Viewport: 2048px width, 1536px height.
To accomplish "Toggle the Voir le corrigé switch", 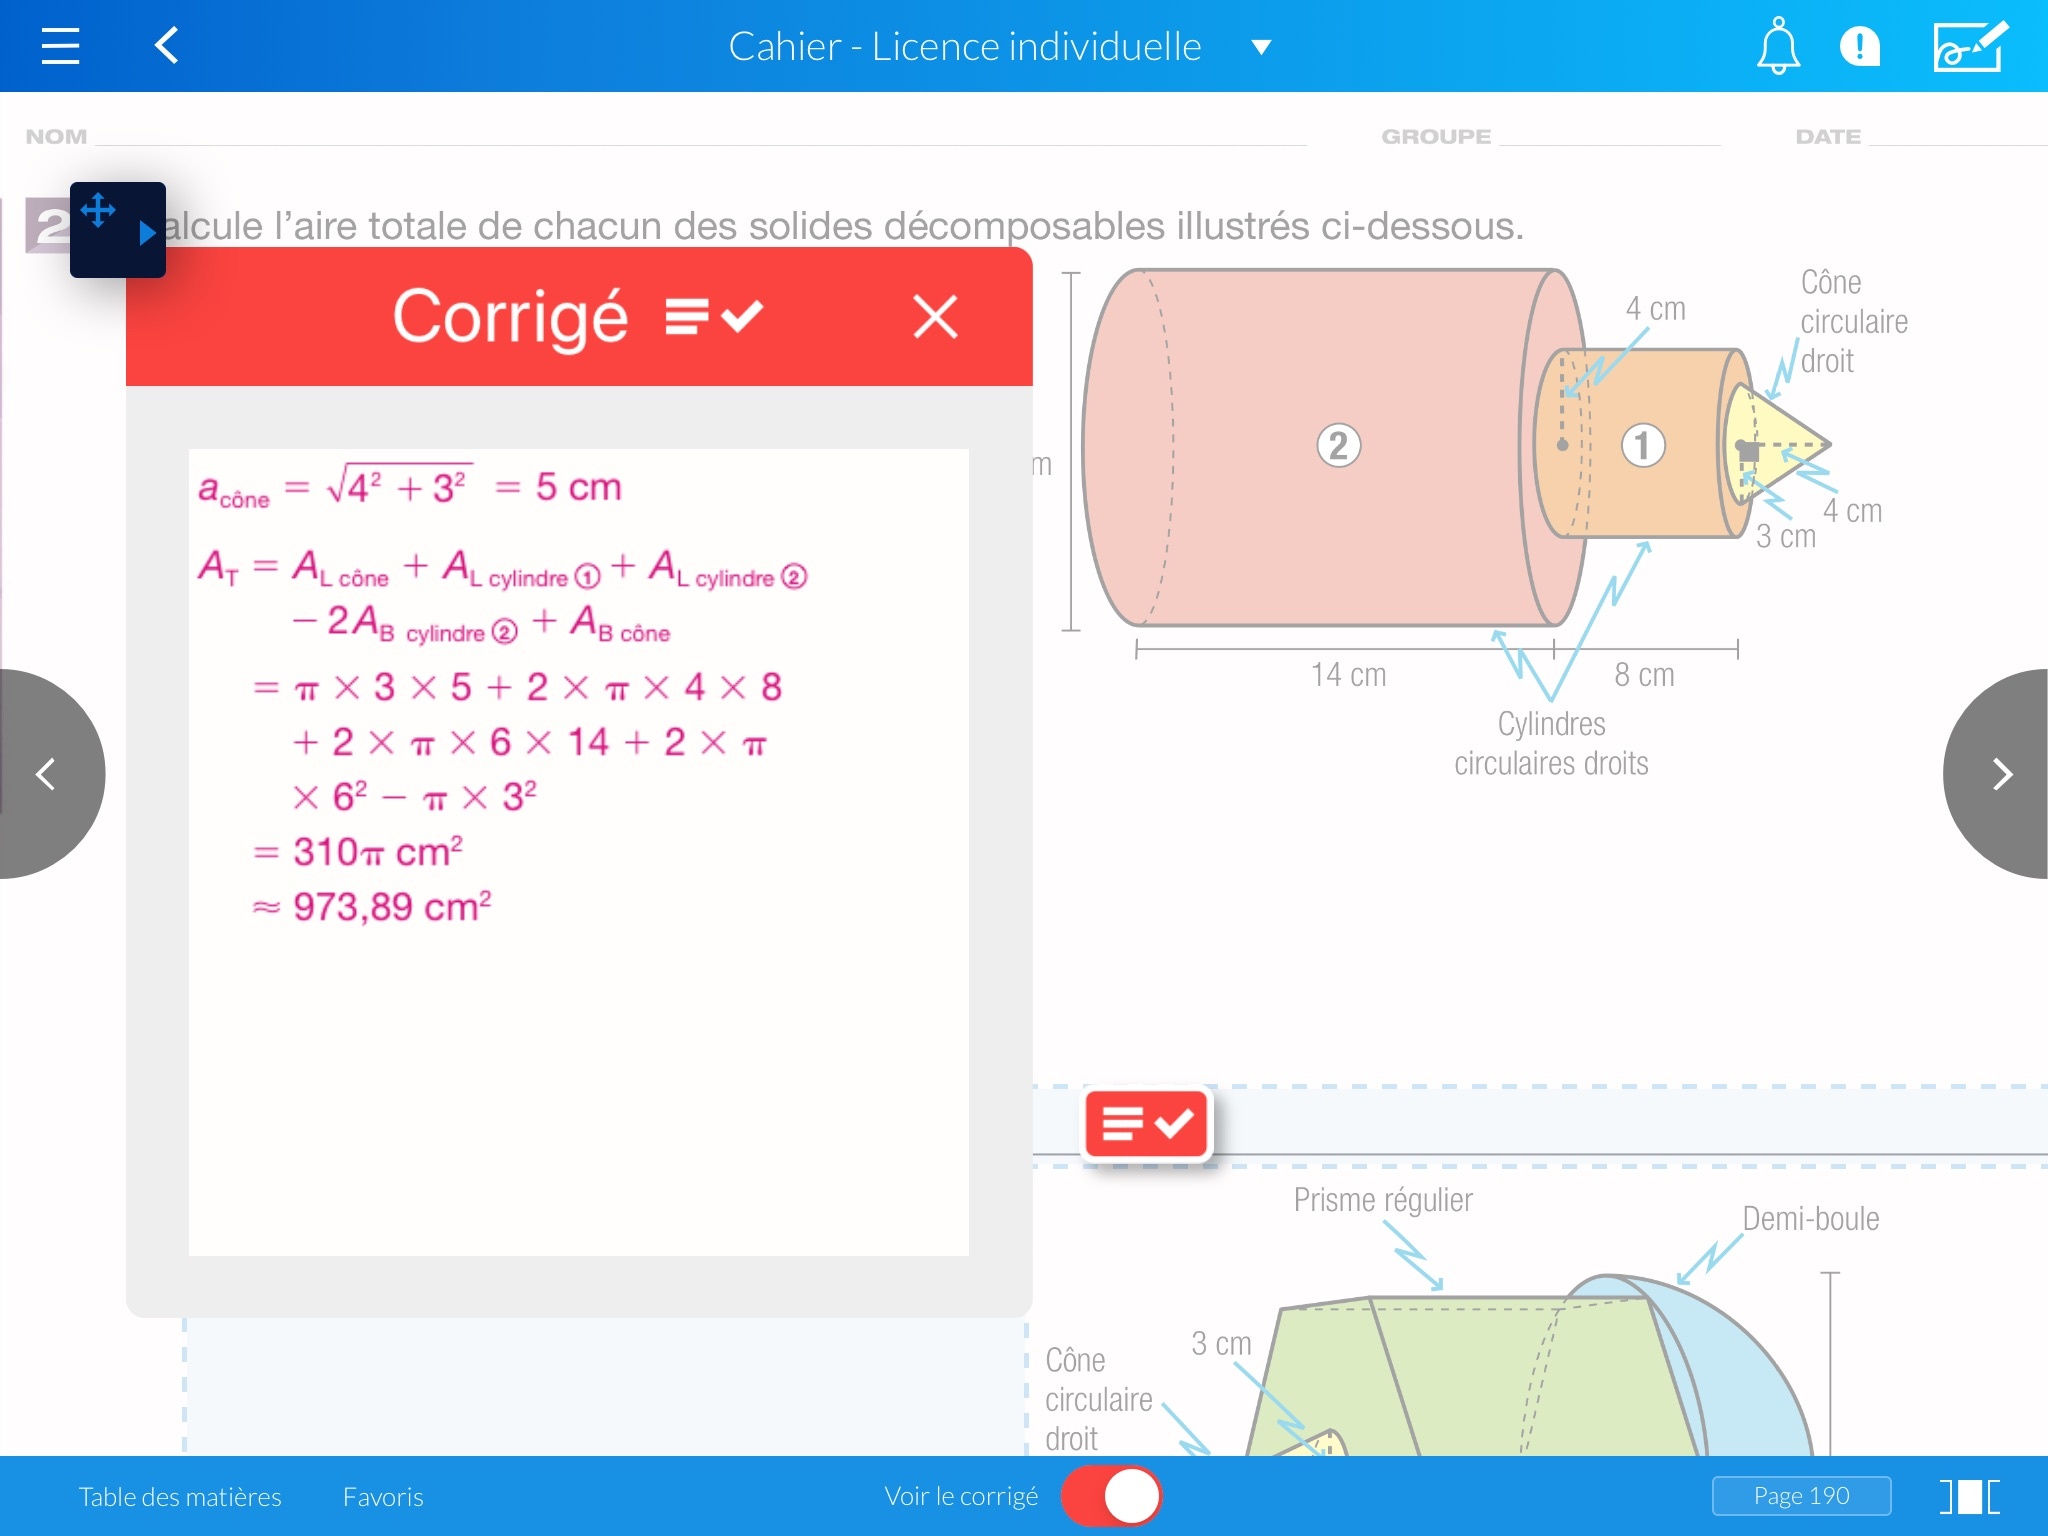I will 1112,1496.
